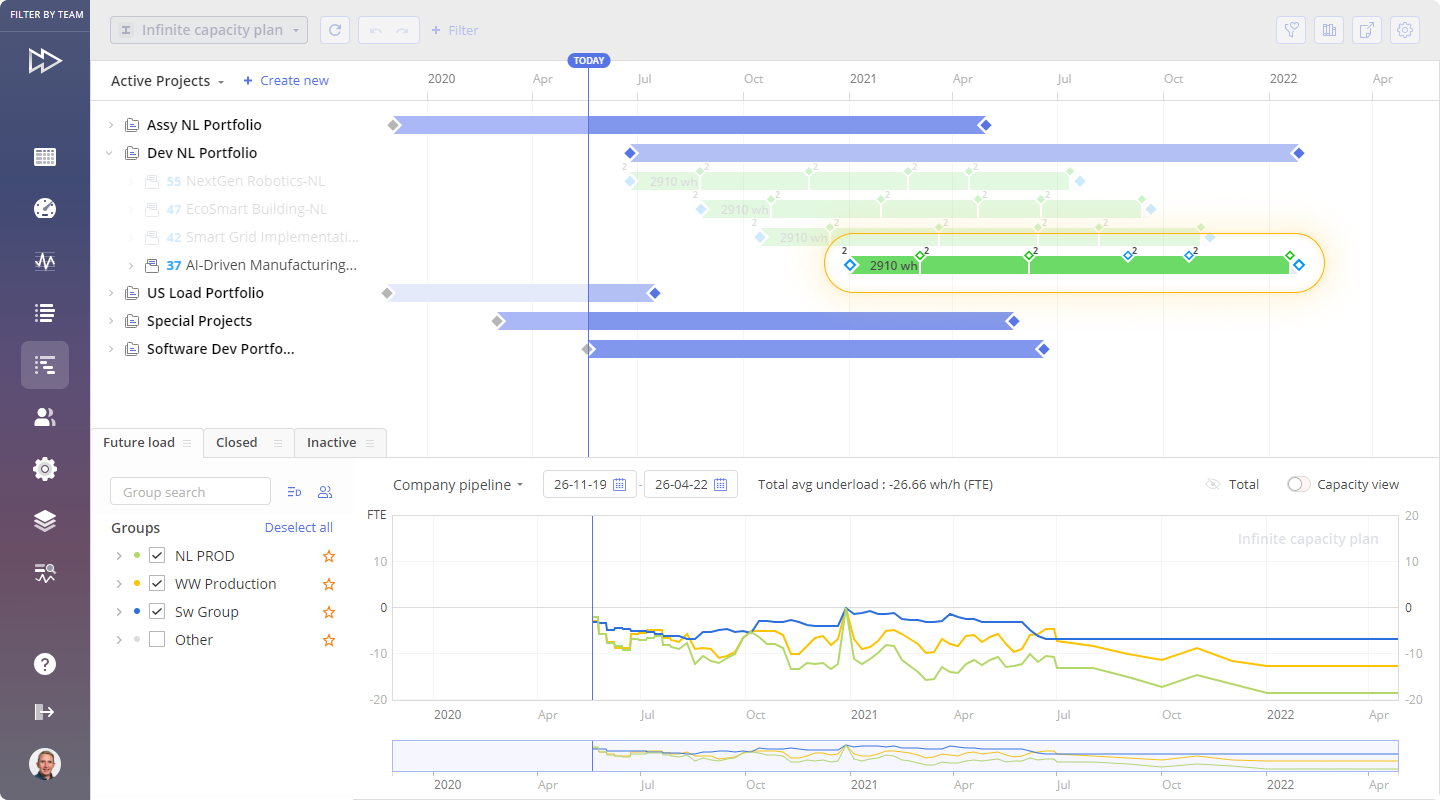Select the people icon in left sidebar
Viewport: 1440px width, 800px height.
45,417
